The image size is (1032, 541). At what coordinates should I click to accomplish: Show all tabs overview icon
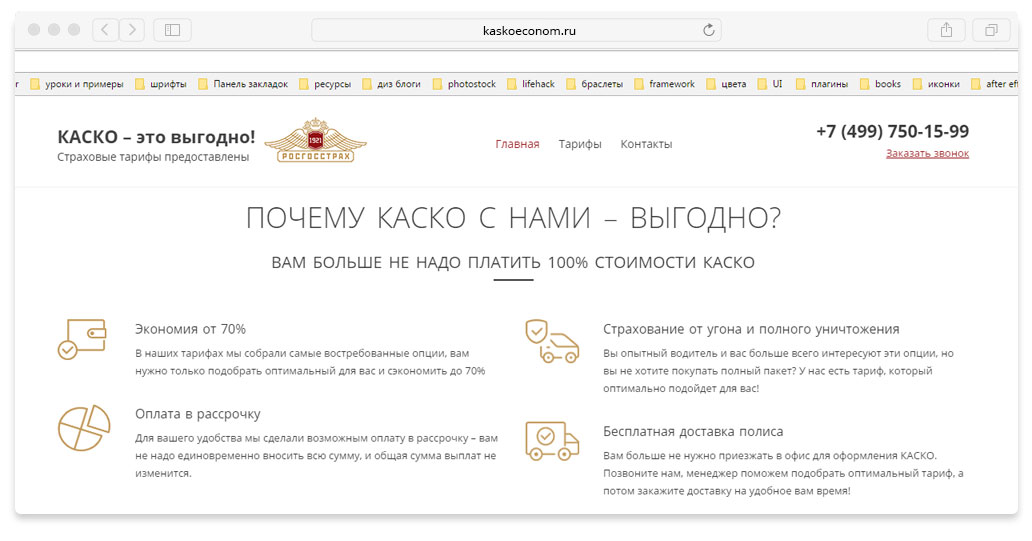991,30
